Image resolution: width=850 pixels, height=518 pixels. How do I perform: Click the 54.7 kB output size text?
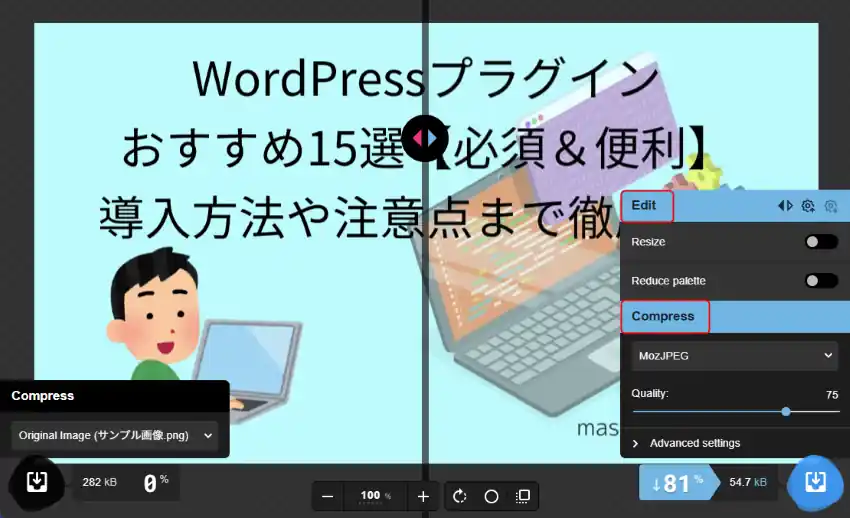click(x=748, y=482)
